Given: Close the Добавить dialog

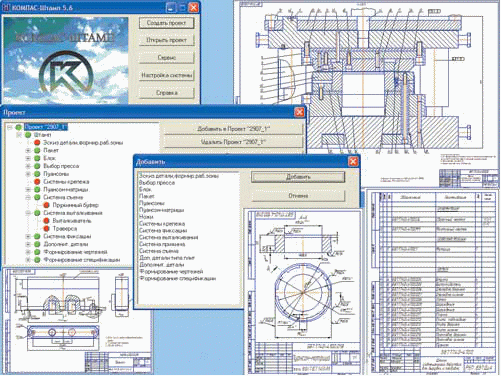Looking at the screenshot, I should click(353, 162).
